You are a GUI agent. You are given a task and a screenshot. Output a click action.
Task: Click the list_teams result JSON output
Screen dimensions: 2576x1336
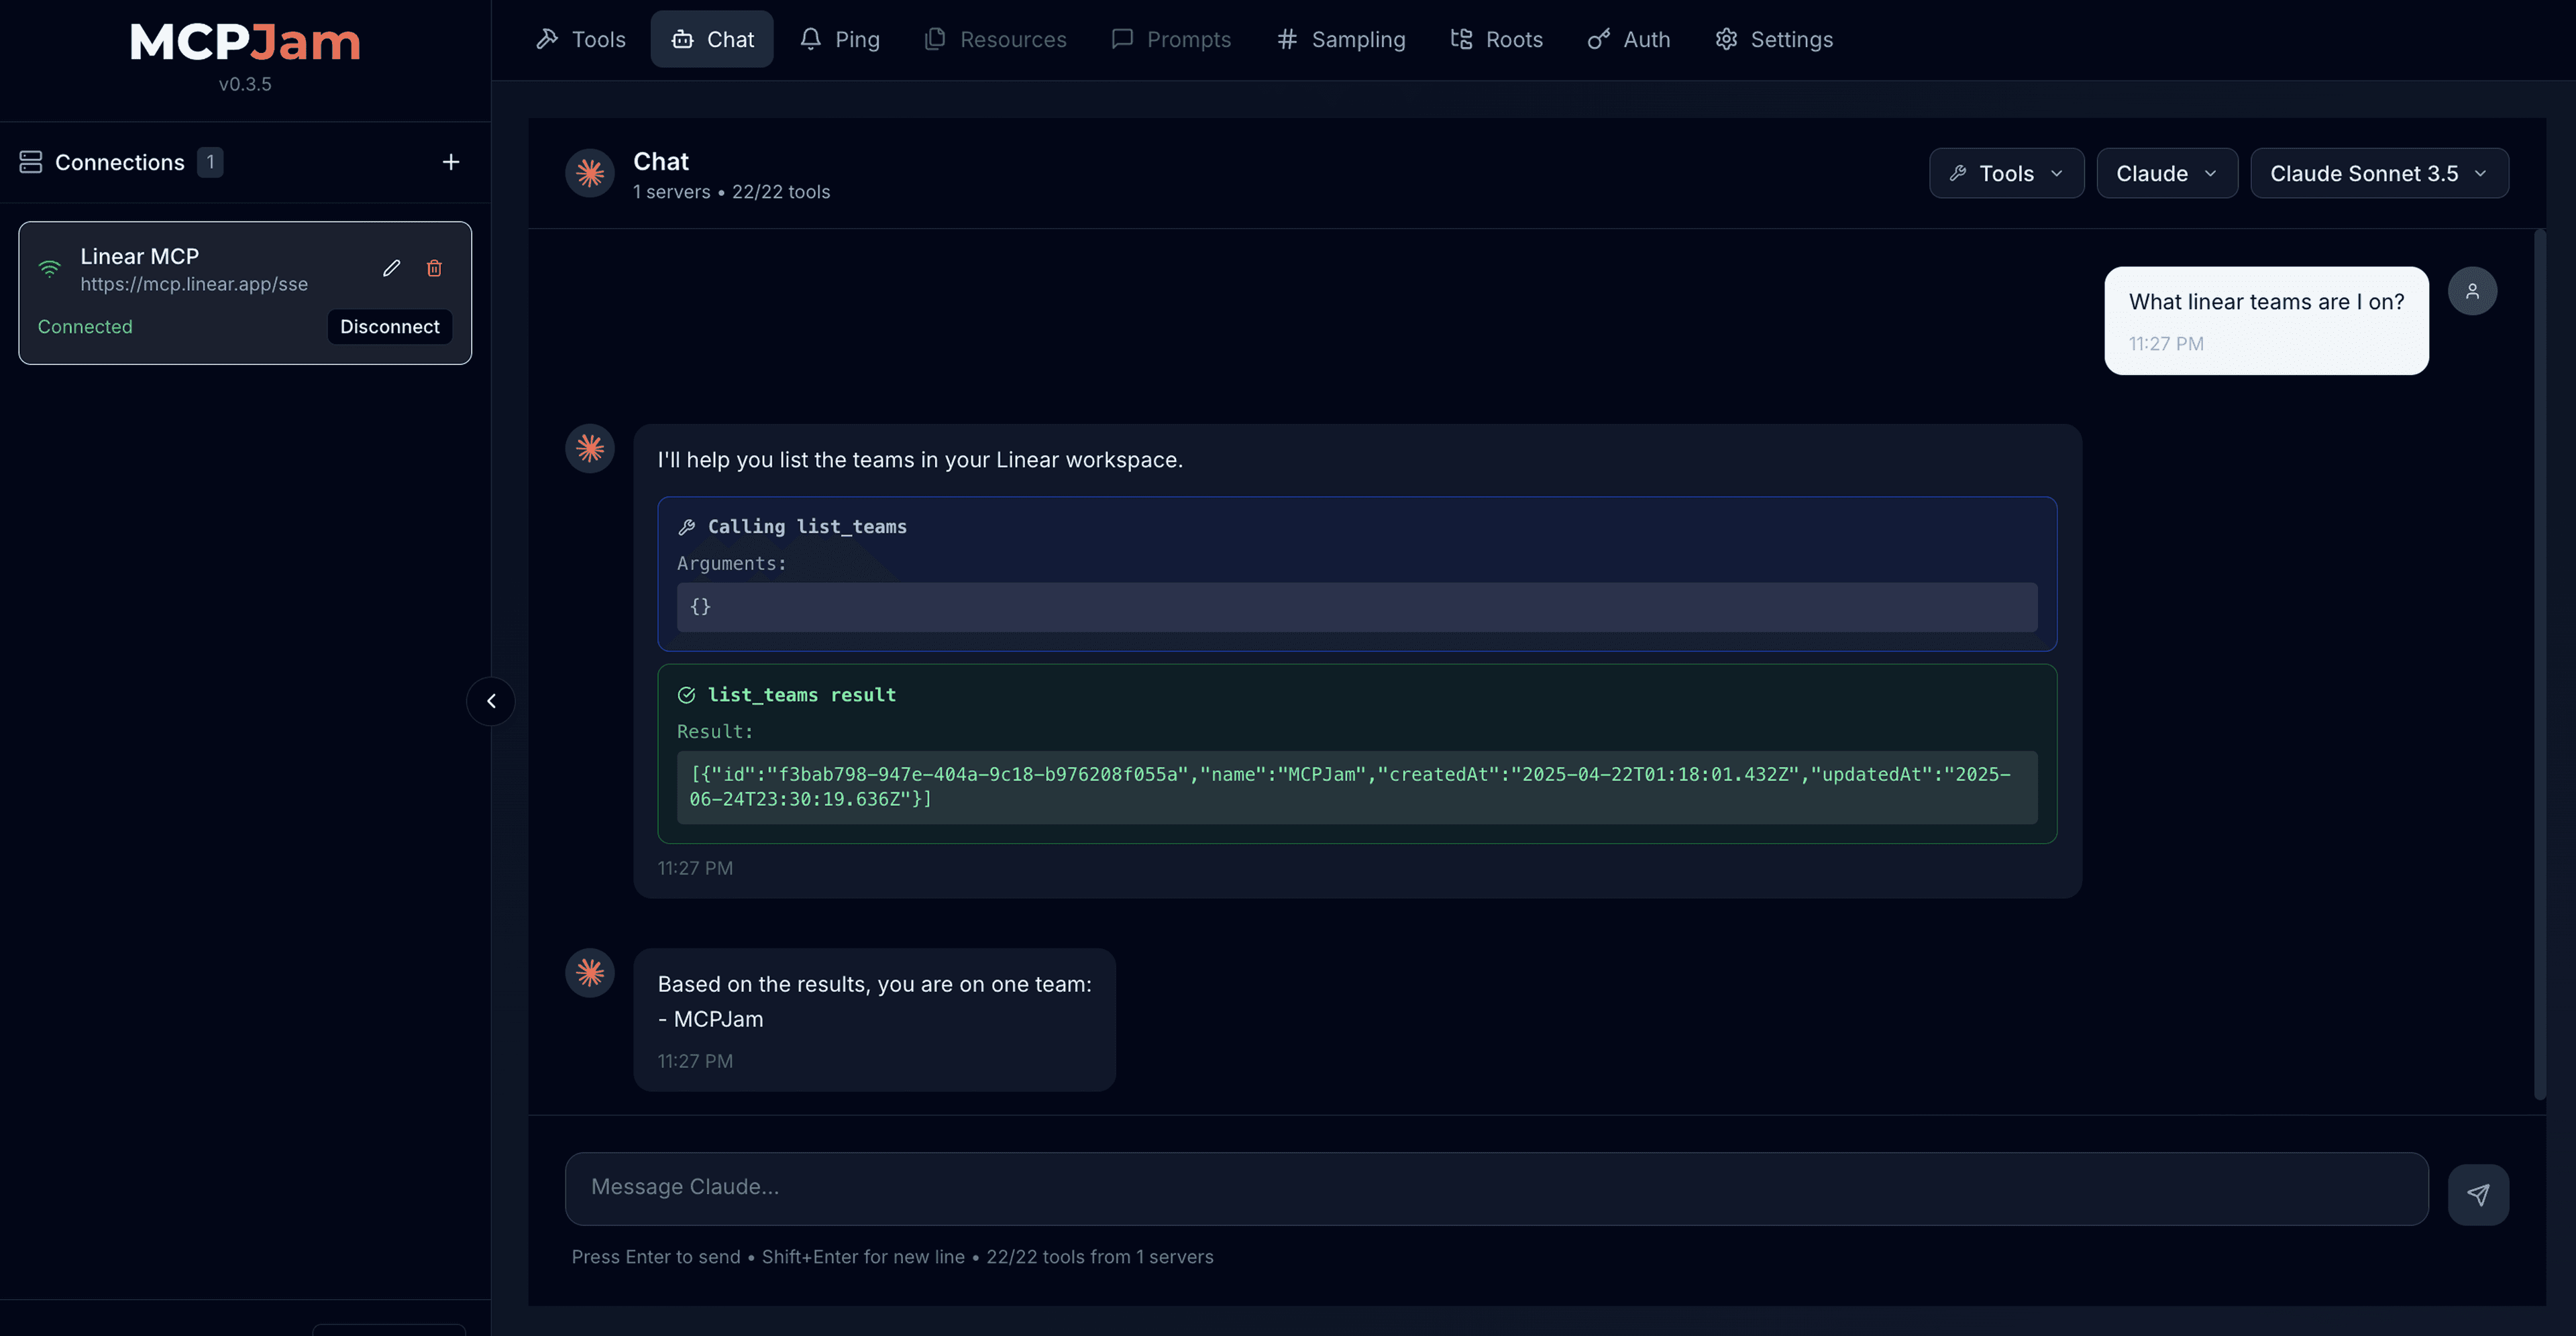click(1356, 787)
